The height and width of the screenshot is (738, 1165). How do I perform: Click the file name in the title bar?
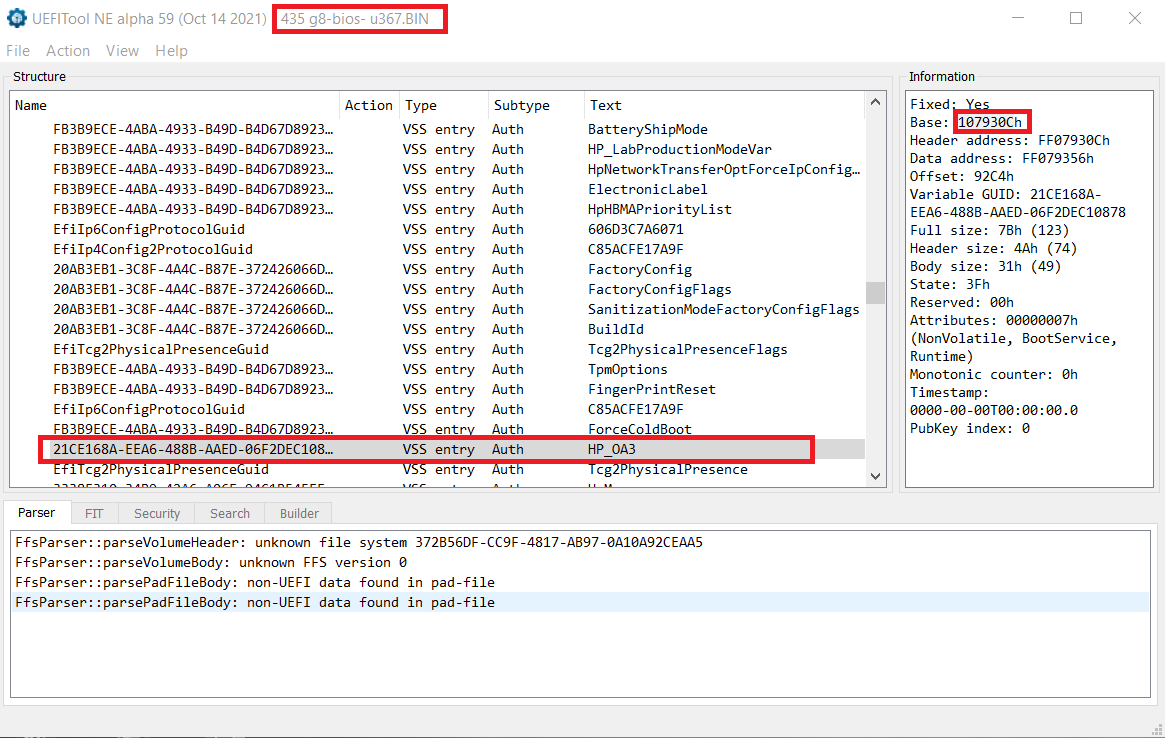coord(354,19)
